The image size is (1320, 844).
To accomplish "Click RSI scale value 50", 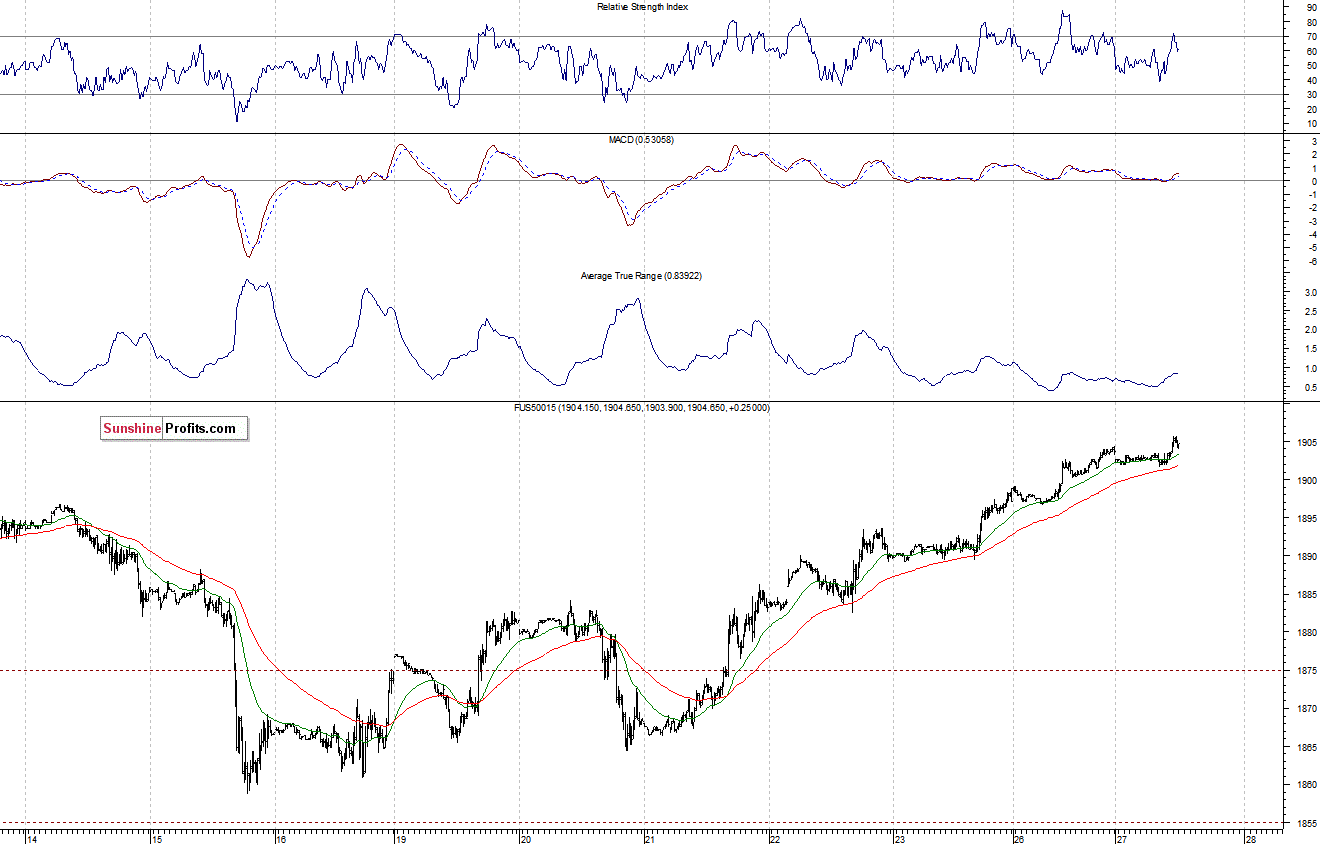I will pyautogui.click(x=1311, y=65).
